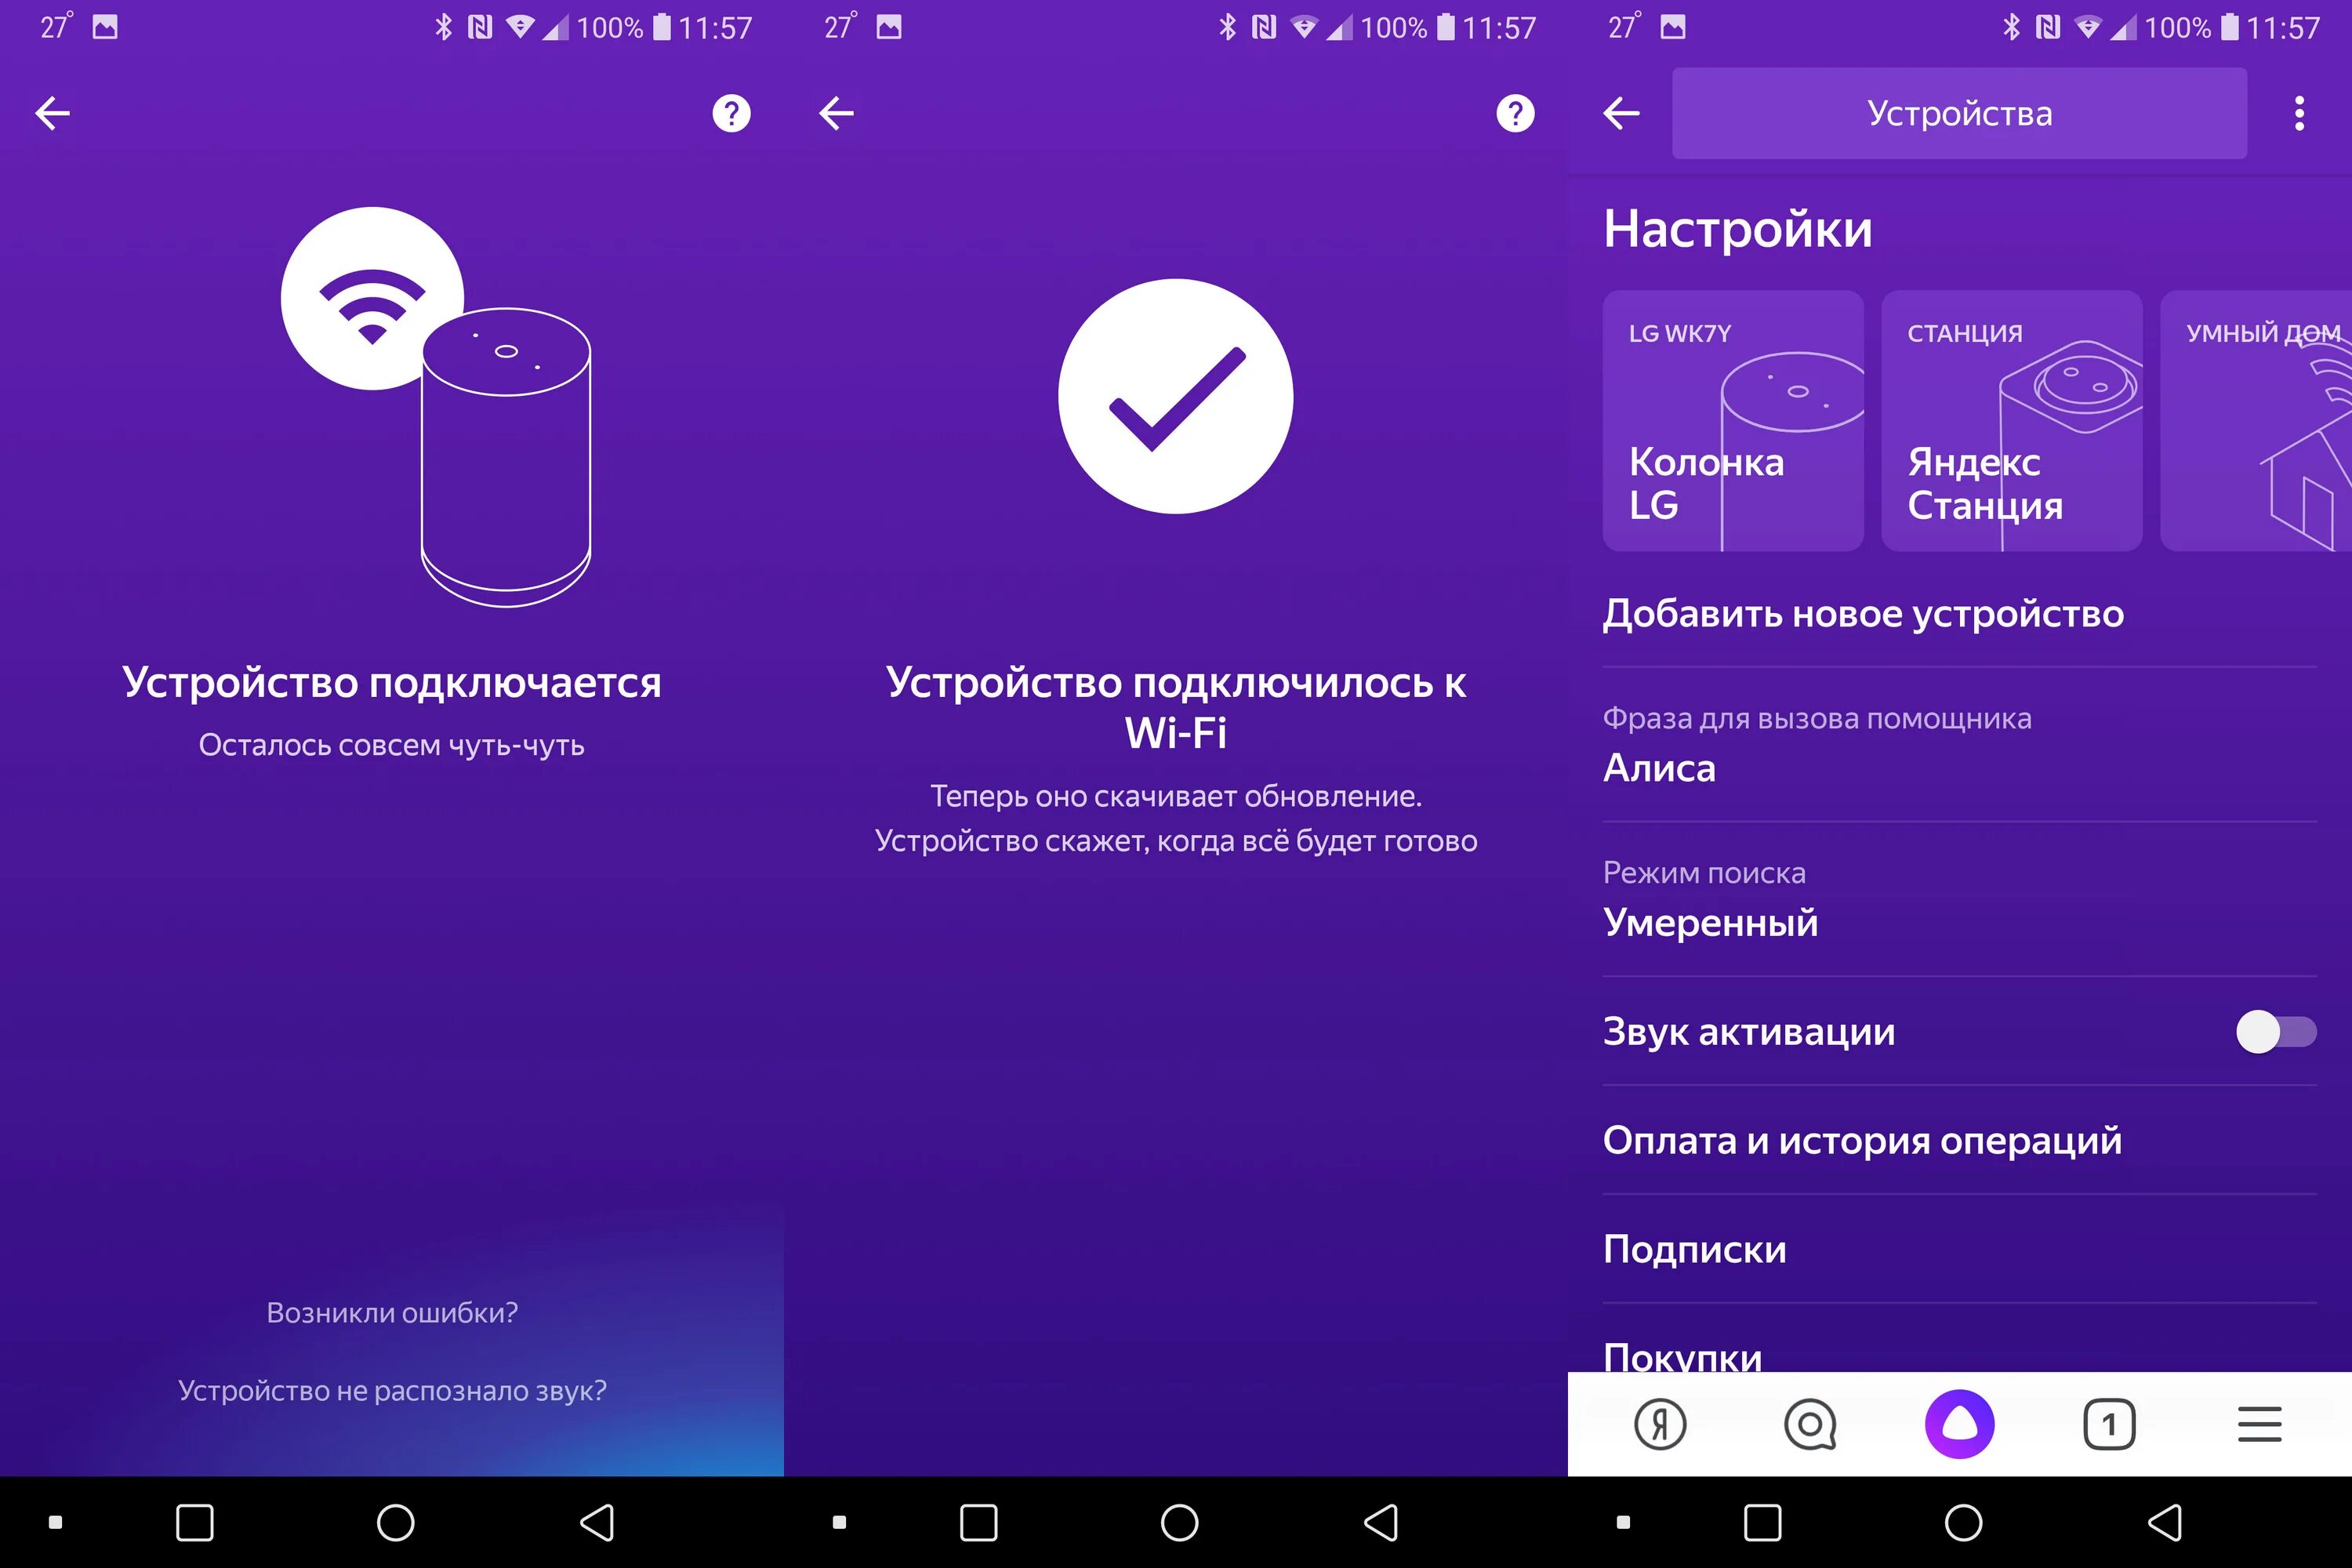The height and width of the screenshot is (1568, 2352).
Task: Click the help question mark icon
Action: click(x=730, y=112)
